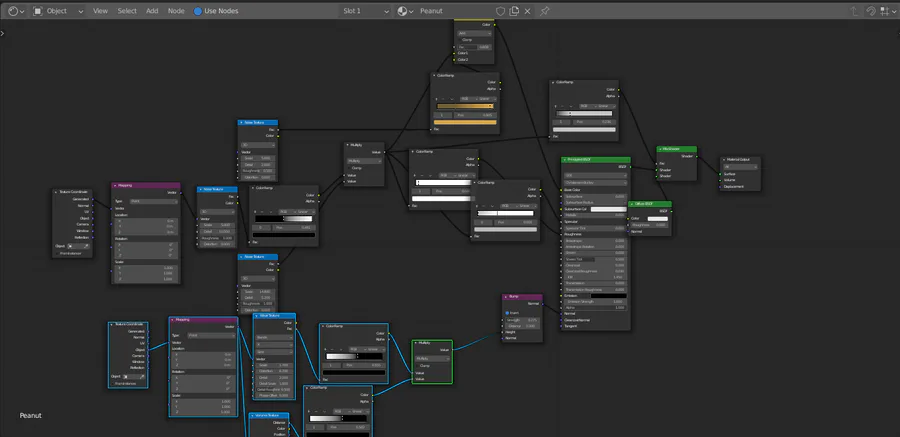Toggle the snapping magnet icon
The height and width of the screenshot is (437, 900).
871,11
